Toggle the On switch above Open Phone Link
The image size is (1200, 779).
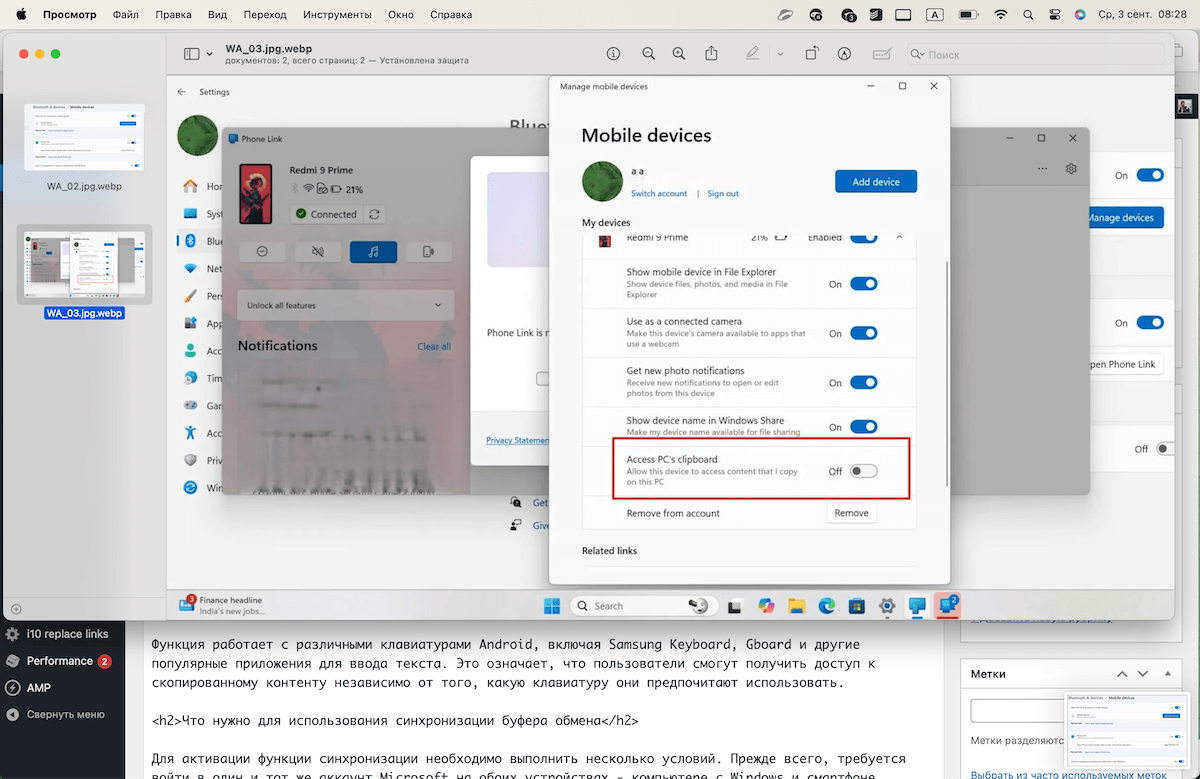point(1150,323)
